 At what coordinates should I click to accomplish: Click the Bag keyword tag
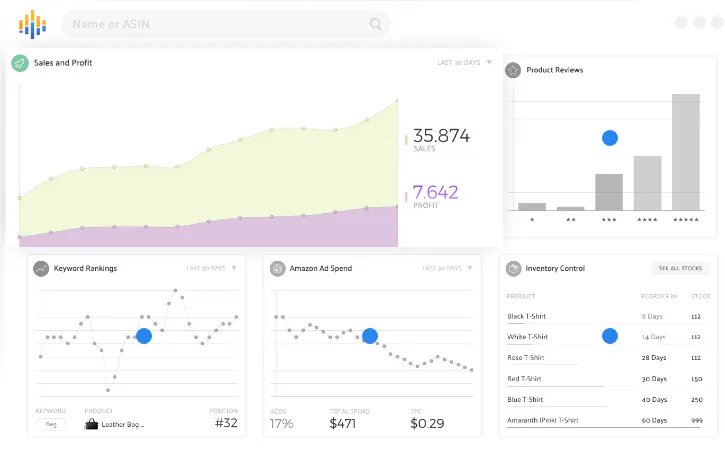pyautogui.click(x=51, y=424)
